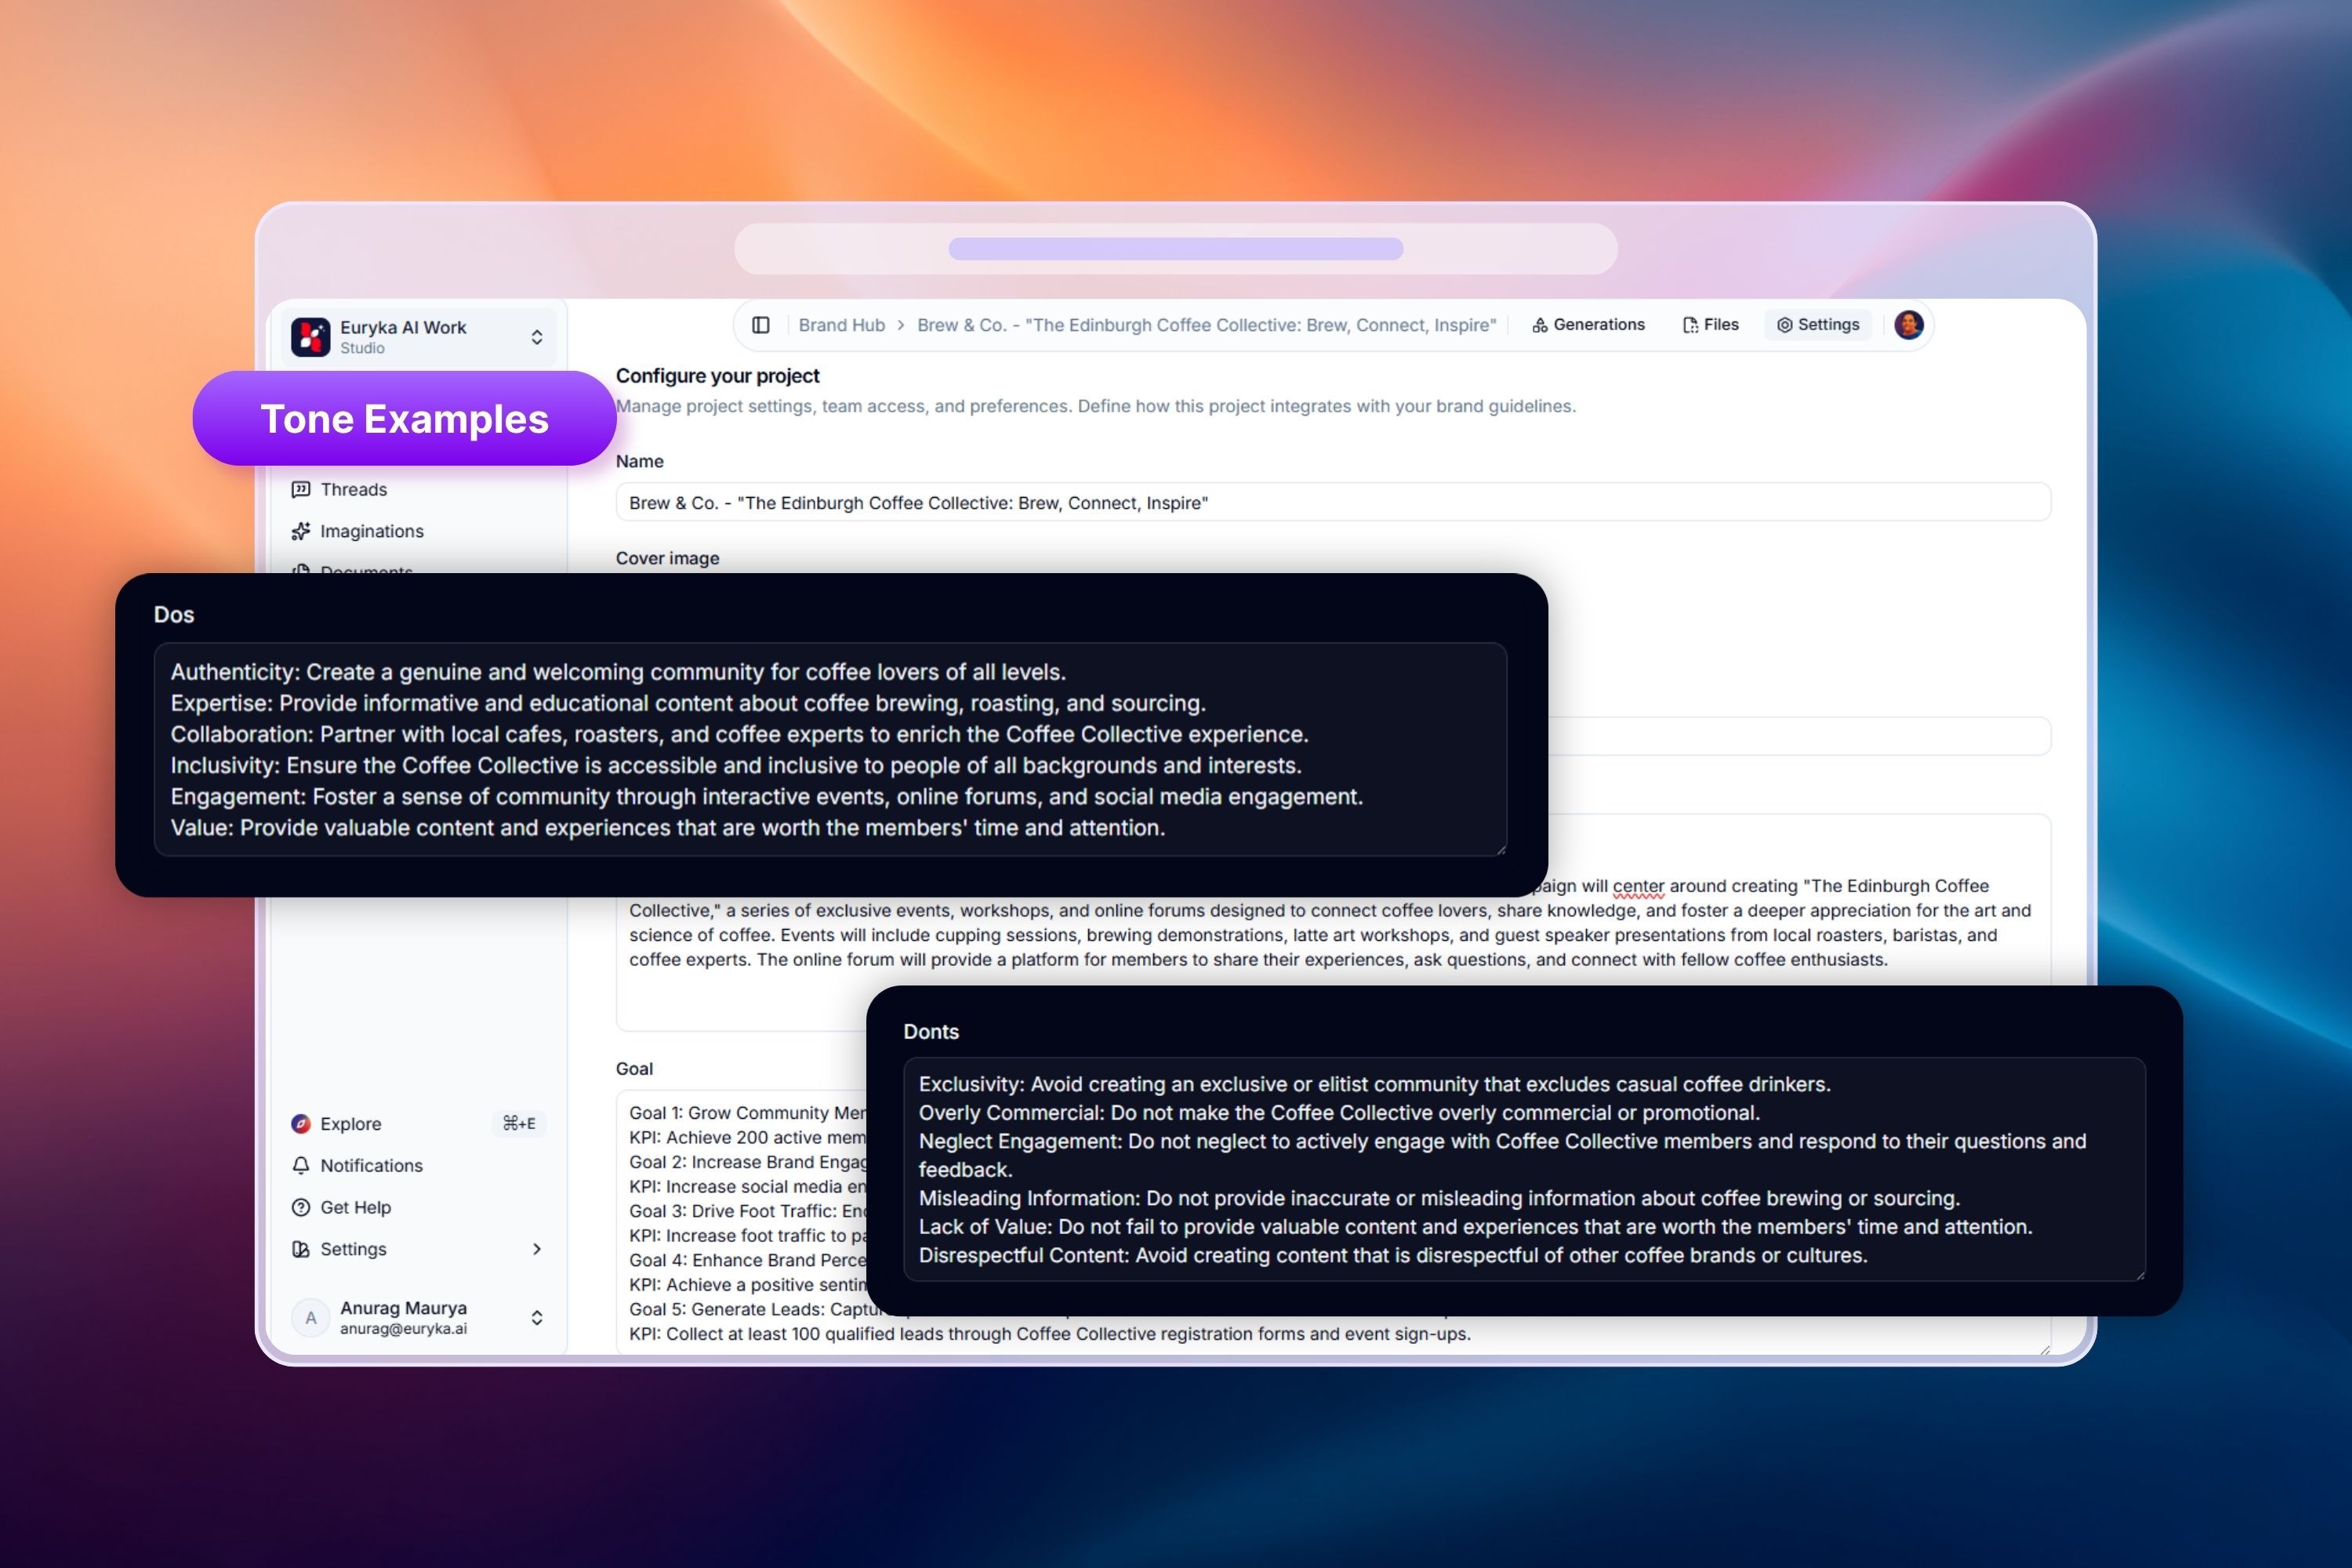Click the "Name" field label
Screen dimensions: 2352x1568
(639, 461)
